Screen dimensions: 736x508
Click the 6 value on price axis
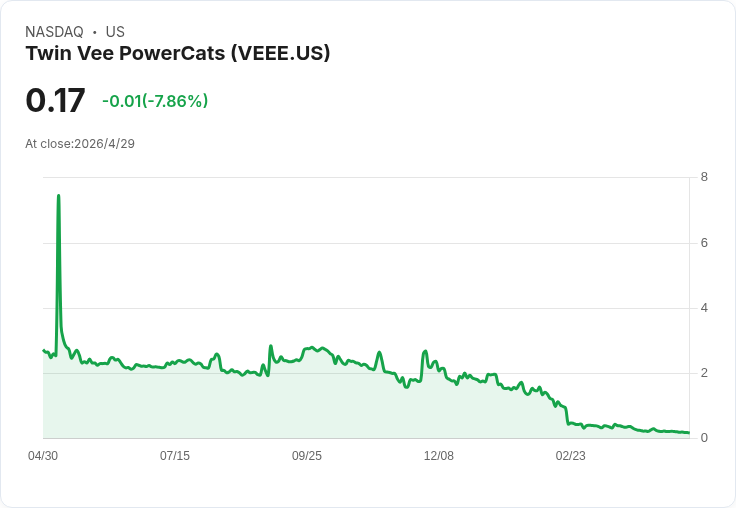(704, 243)
